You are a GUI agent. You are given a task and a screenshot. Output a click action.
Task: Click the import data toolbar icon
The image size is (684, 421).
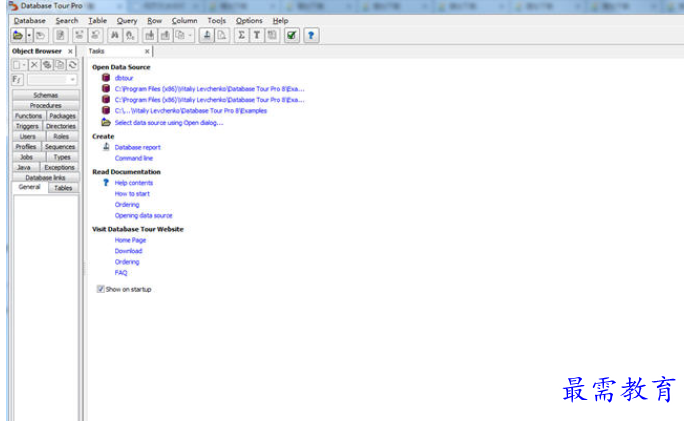(x=150, y=35)
